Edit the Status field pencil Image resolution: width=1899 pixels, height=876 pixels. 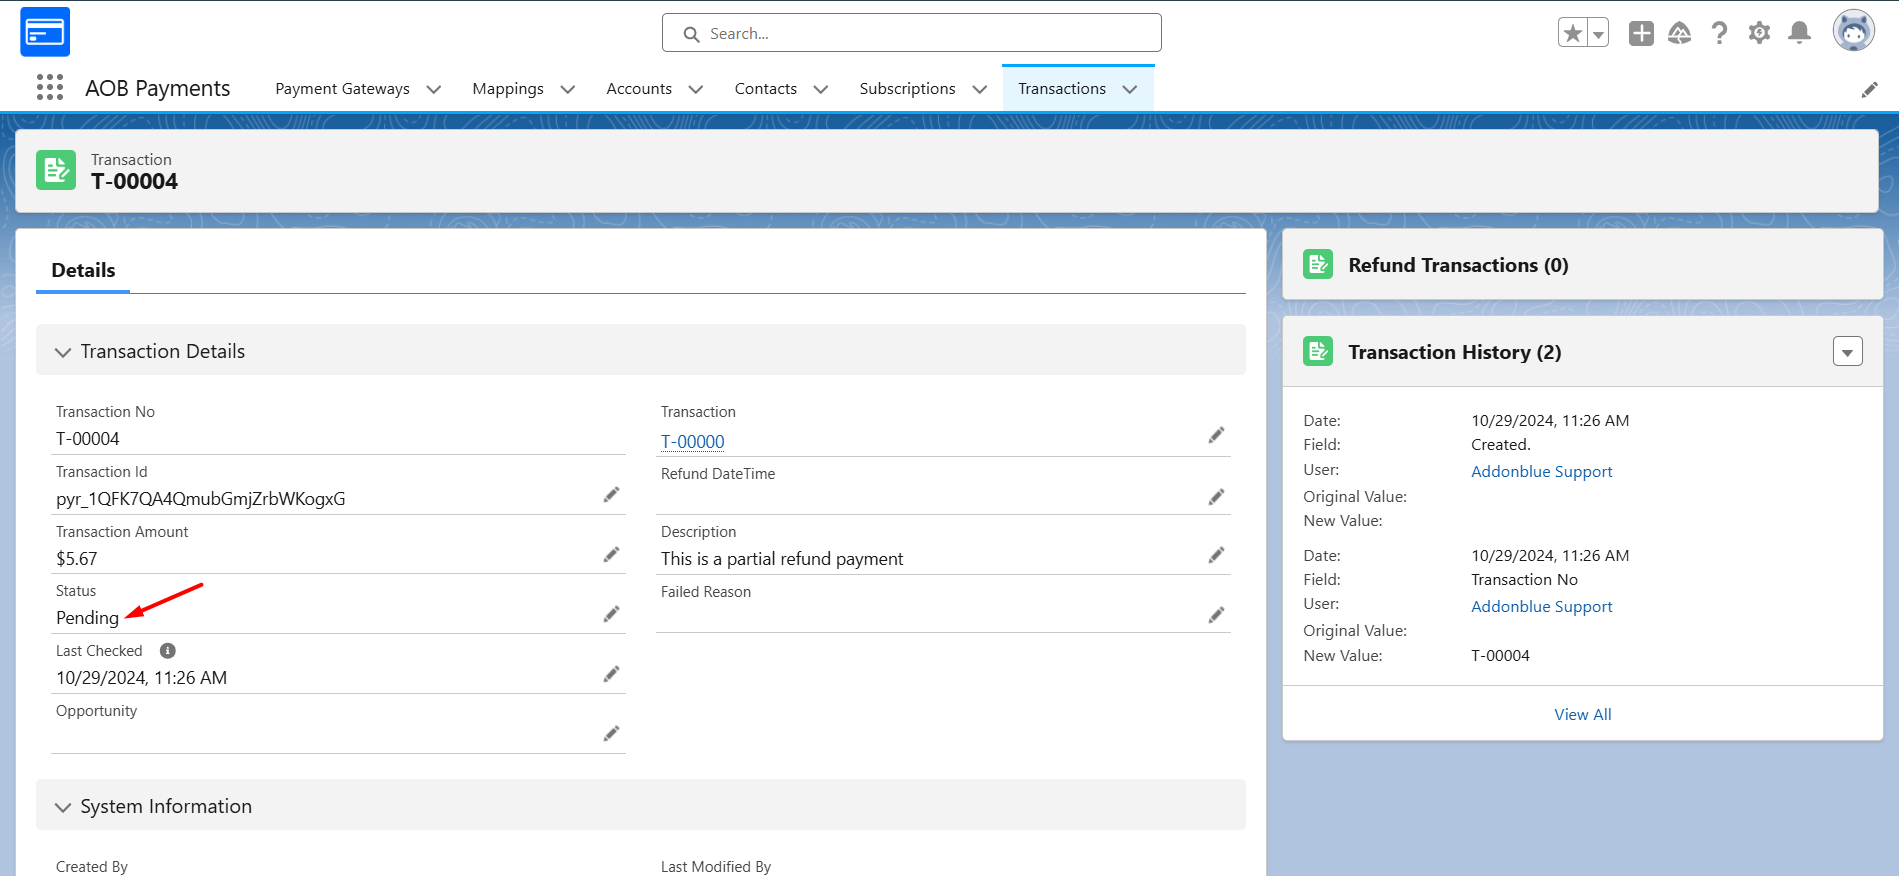point(611,614)
